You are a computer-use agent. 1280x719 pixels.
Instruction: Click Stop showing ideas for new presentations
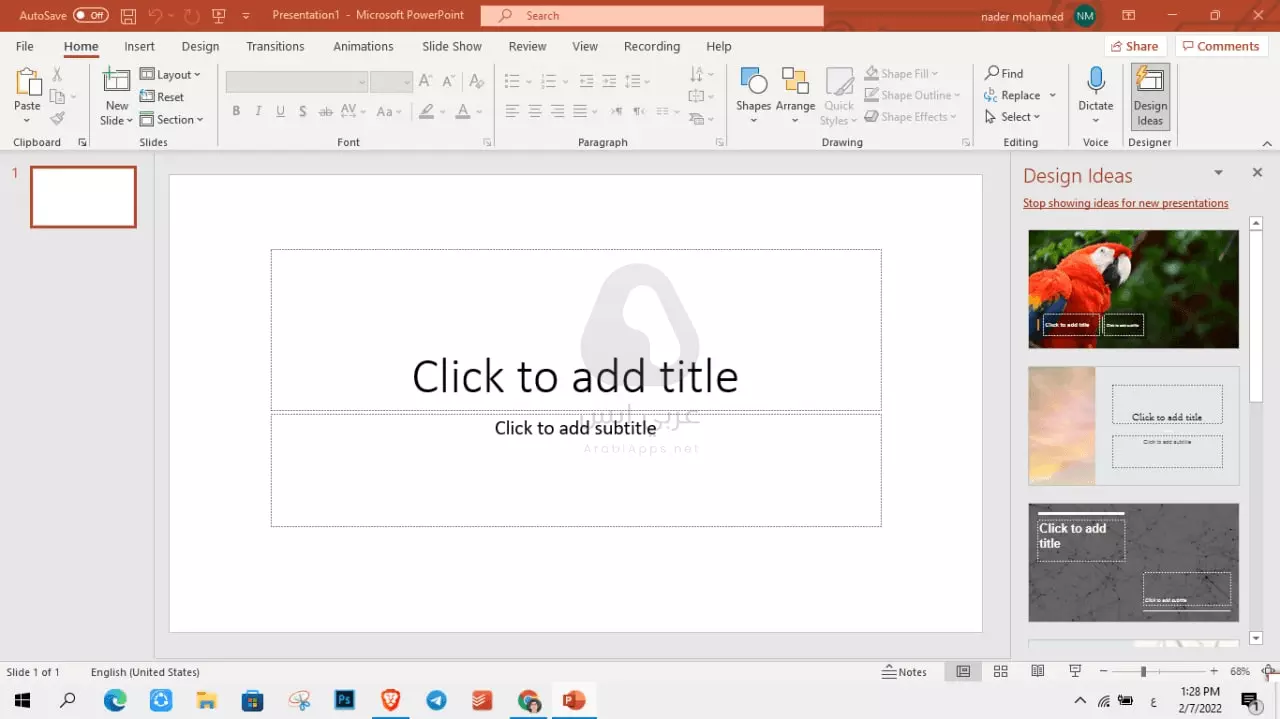(1125, 203)
